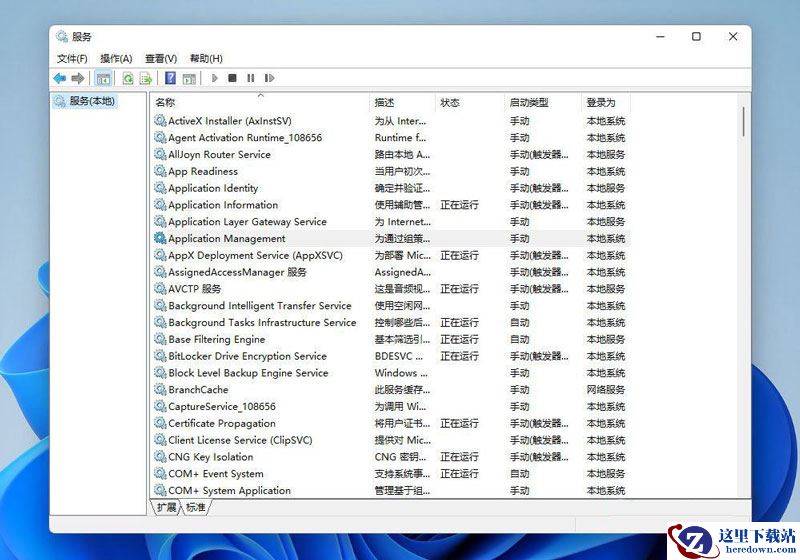Viewport: 800px width, 560px height.
Task: Select BitLocker Drive Encryption Service
Action: (390, 356)
